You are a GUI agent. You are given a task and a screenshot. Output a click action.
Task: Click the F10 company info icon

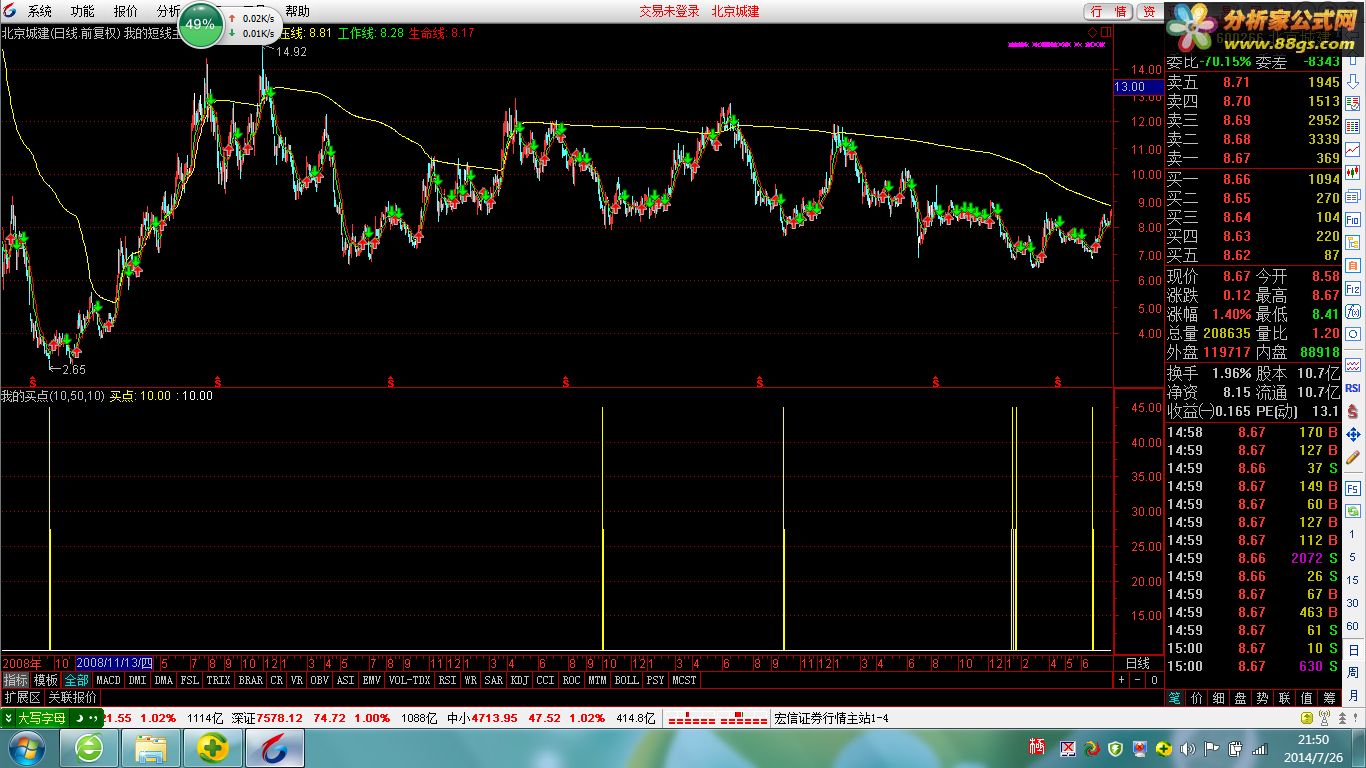(x=1353, y=219)
